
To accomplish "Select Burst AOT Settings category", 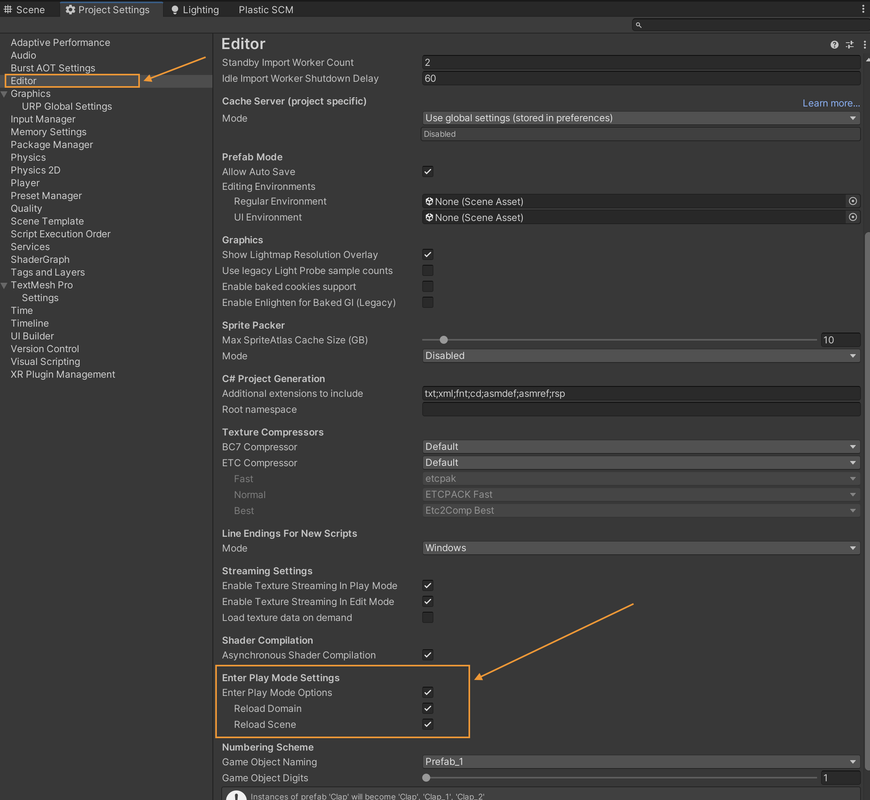I will (x=53, y=68).
